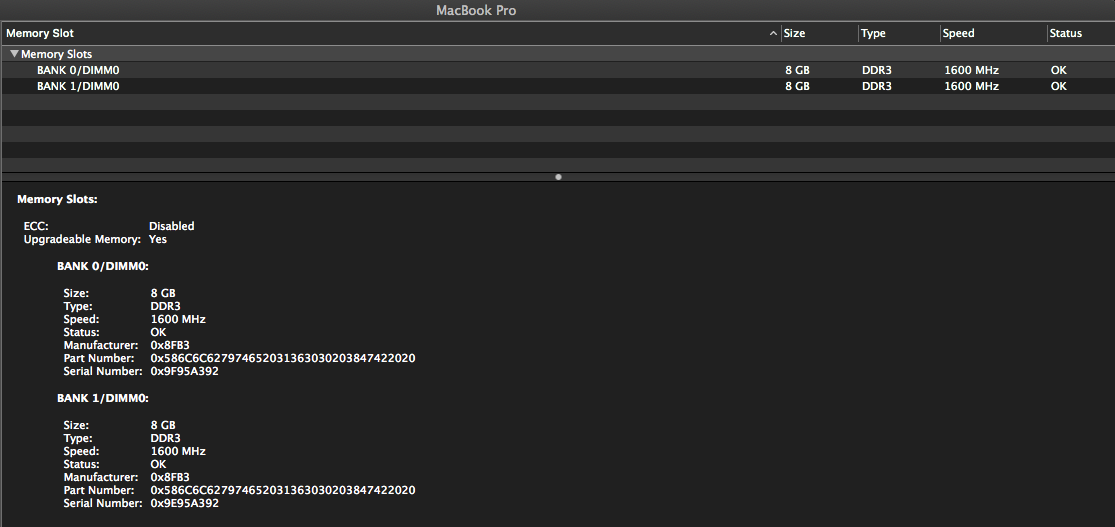The image size is (1115, 527).
Task: Select the Memory Slots parent row
Action: [558, 54]
